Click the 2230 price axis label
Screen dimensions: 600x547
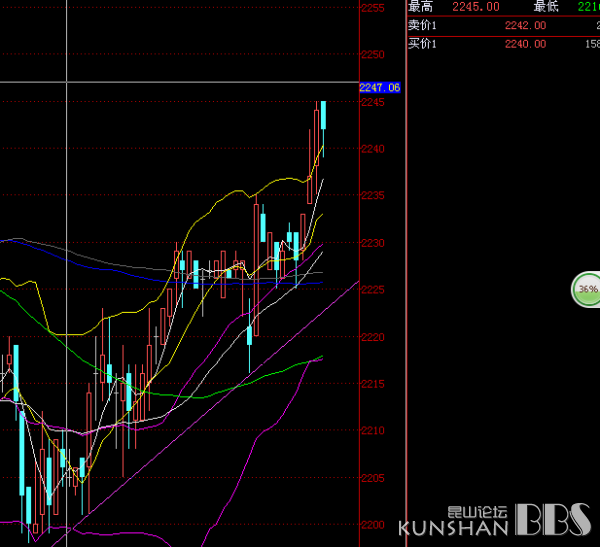pyautogui.click(x=373, y=243)
